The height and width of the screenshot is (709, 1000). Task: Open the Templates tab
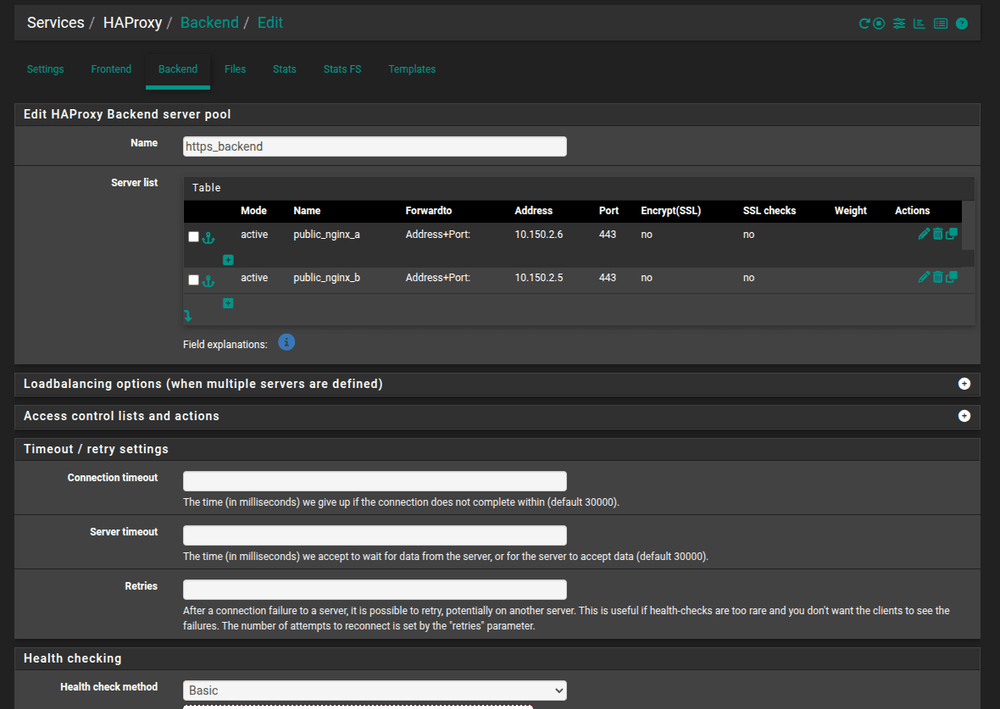click(412, 69)
